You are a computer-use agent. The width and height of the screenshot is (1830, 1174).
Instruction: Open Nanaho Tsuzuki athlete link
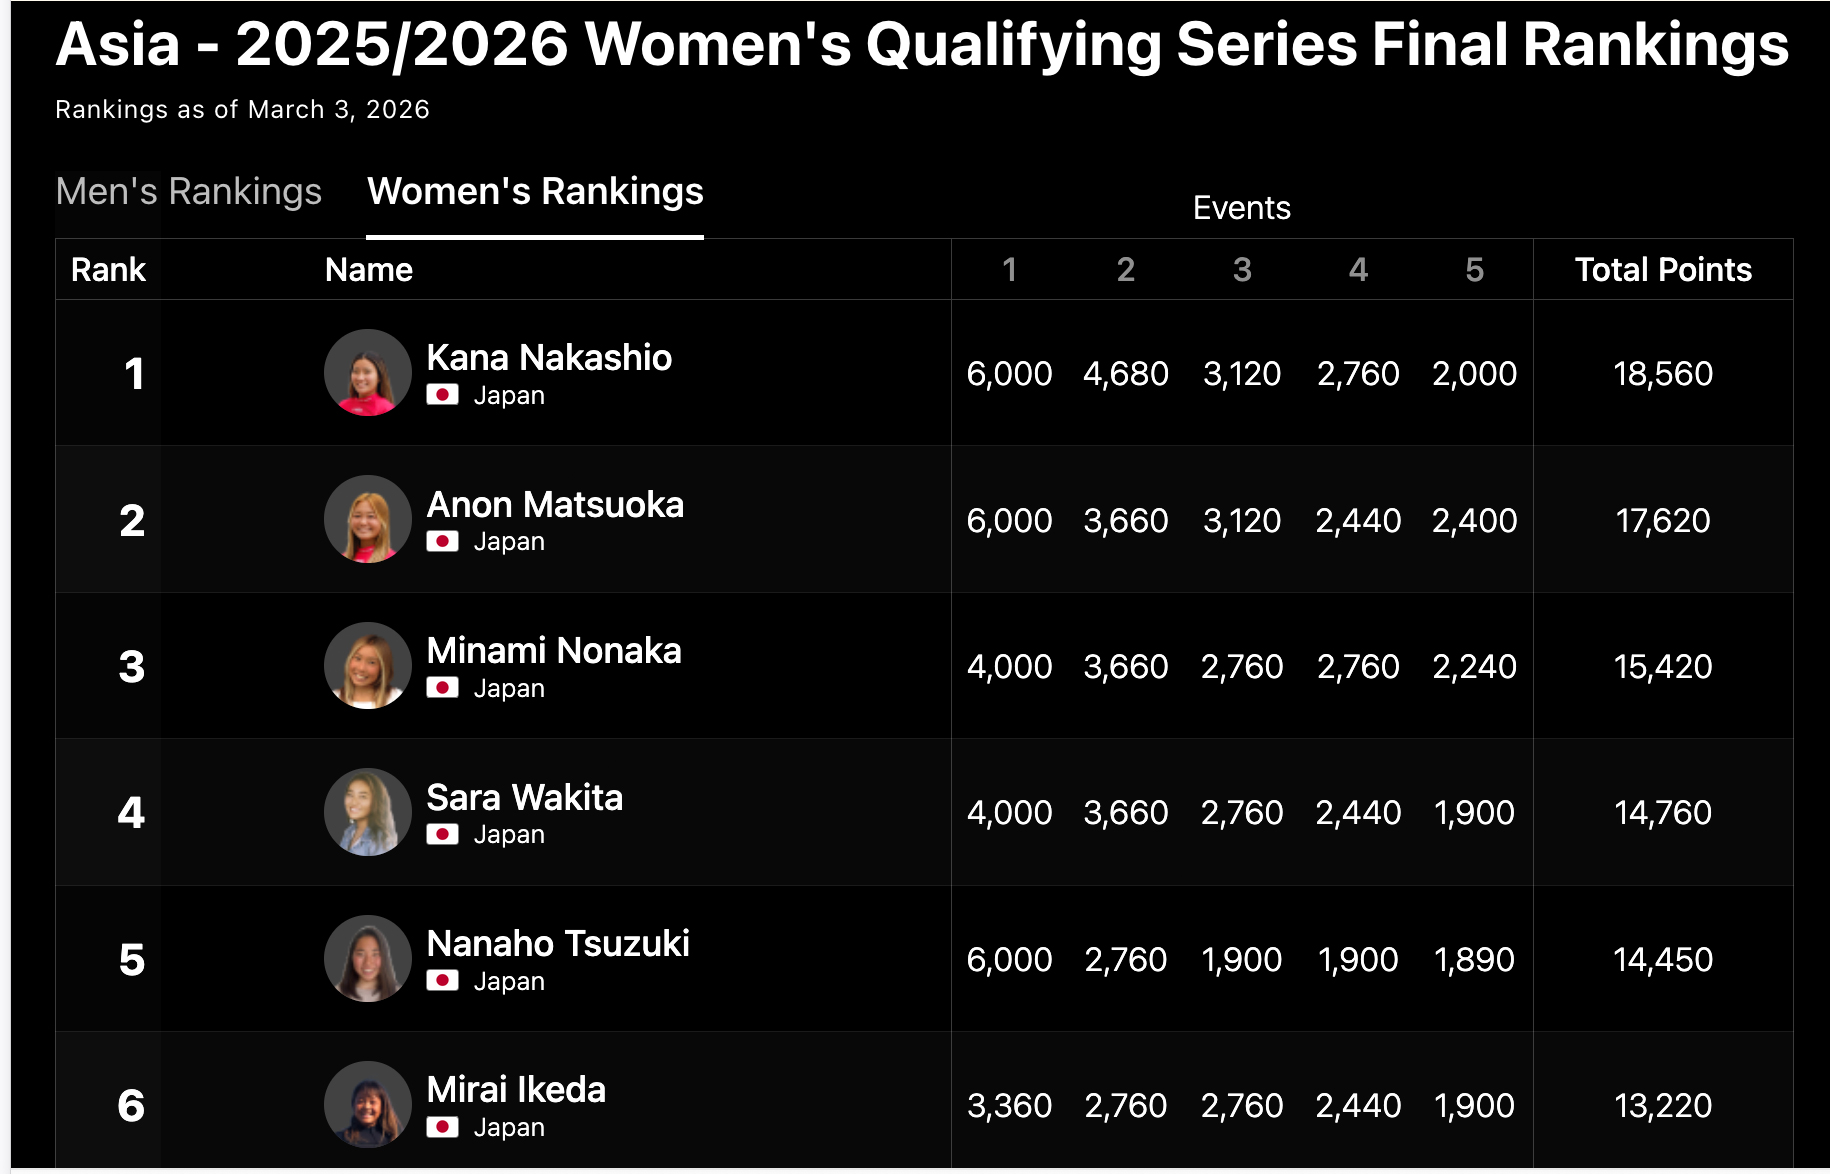[x=558, y=943]
